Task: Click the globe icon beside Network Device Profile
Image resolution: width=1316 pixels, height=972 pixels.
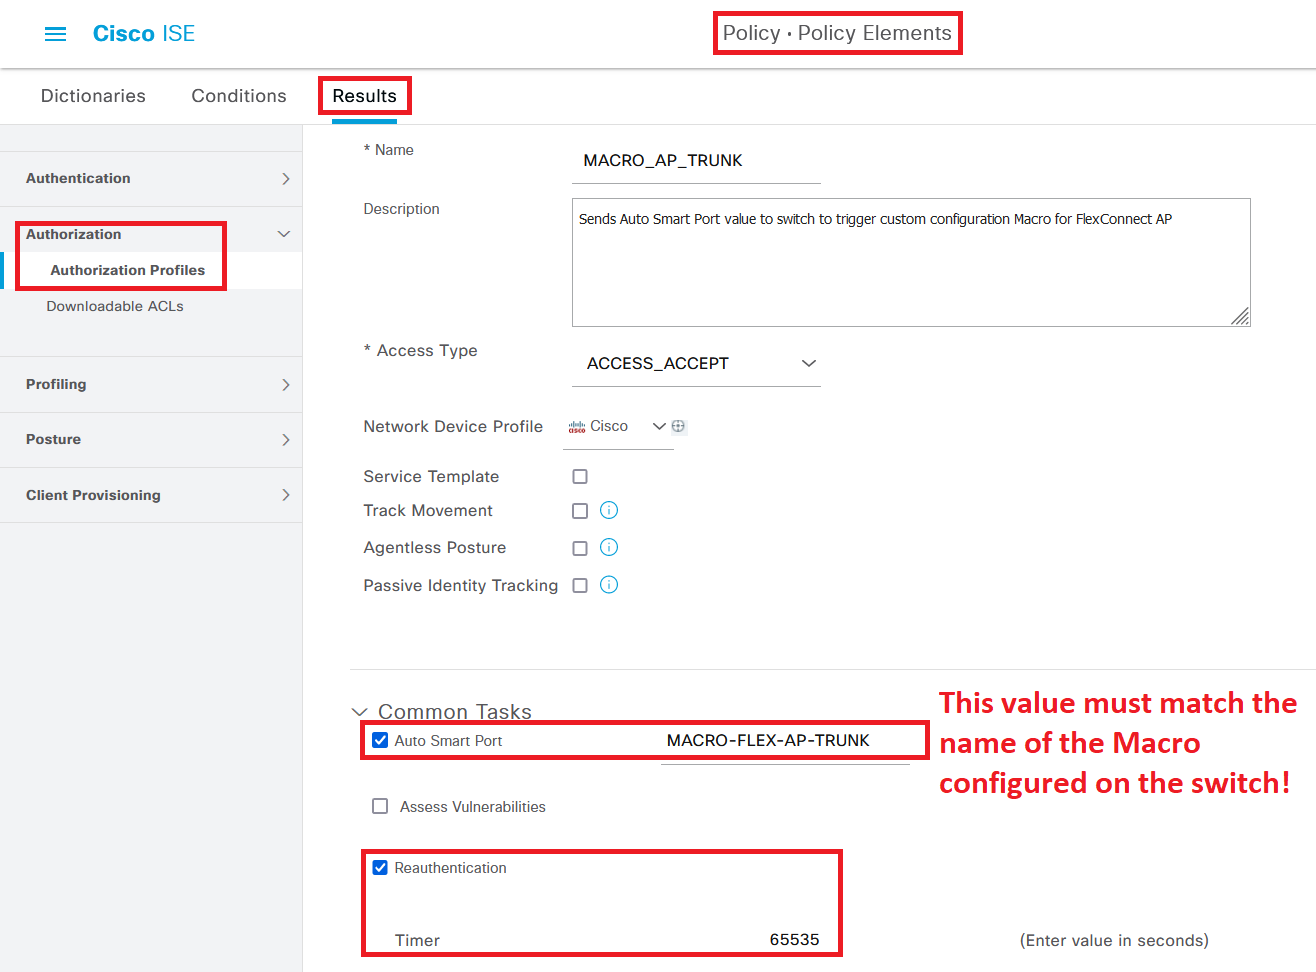Action: [x=679, y=425]
